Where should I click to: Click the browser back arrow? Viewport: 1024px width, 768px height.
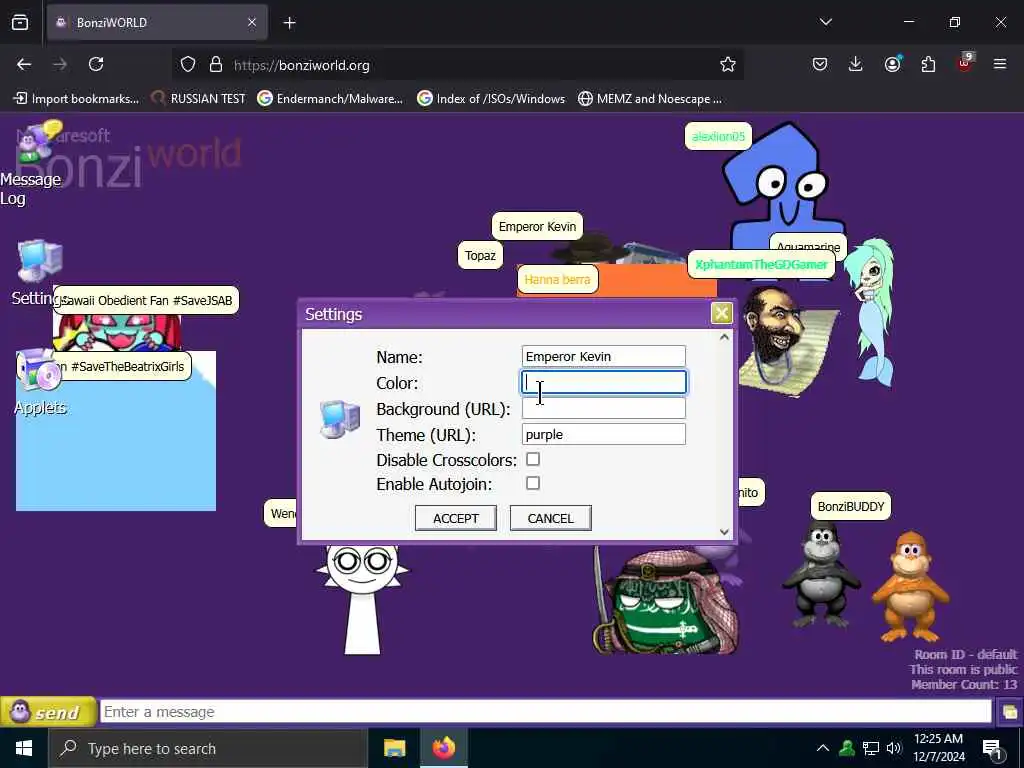click(x=24, y=65)
